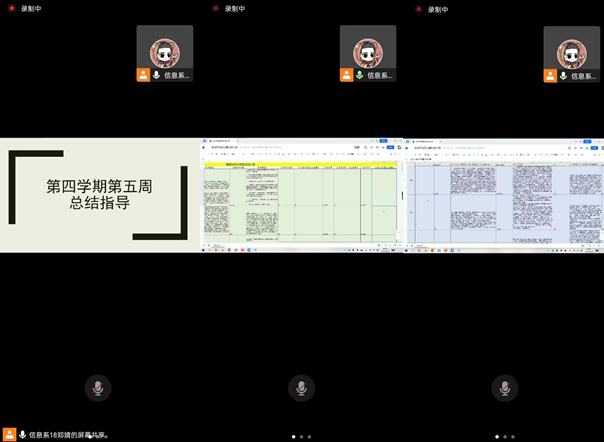Click orange host icon on tile above blue spreadsheet
Viewport: 604px width, 442px height.
coord(550,75)
